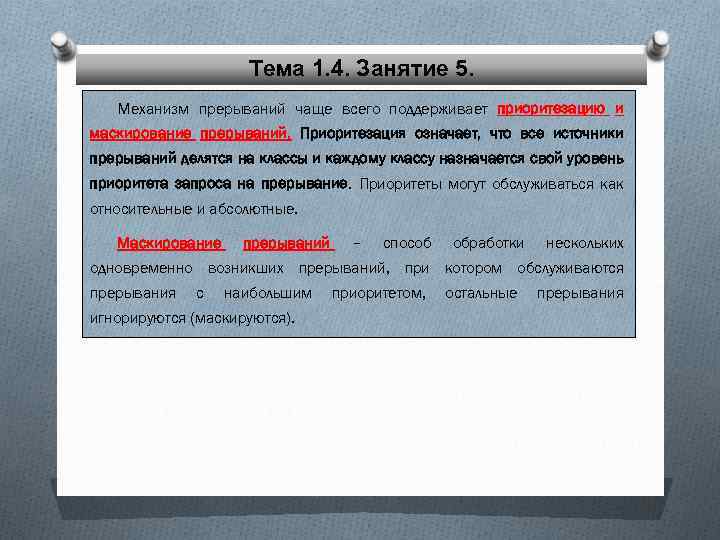Click the text 'игнорируются (маскируются).'
The image size is (720, 540).
[192, 318]
